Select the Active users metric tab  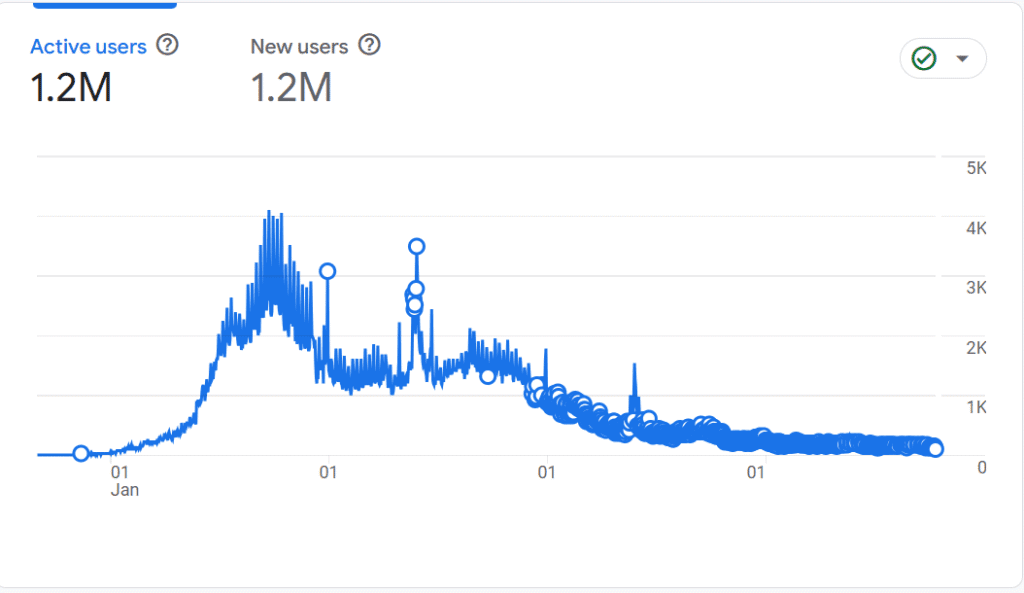coord(88,46)
